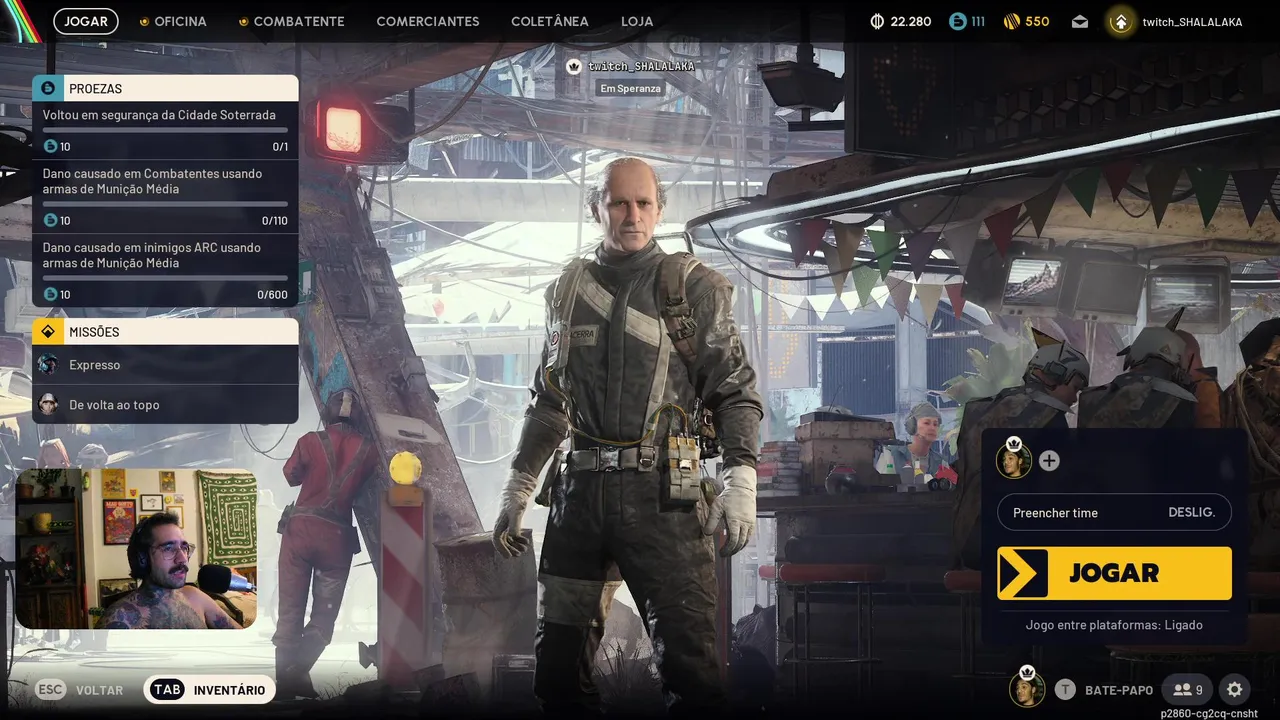Select the inimigos ARC Munição Média feat
This screenshot has height=720, width=1280.
coord(166,270)
